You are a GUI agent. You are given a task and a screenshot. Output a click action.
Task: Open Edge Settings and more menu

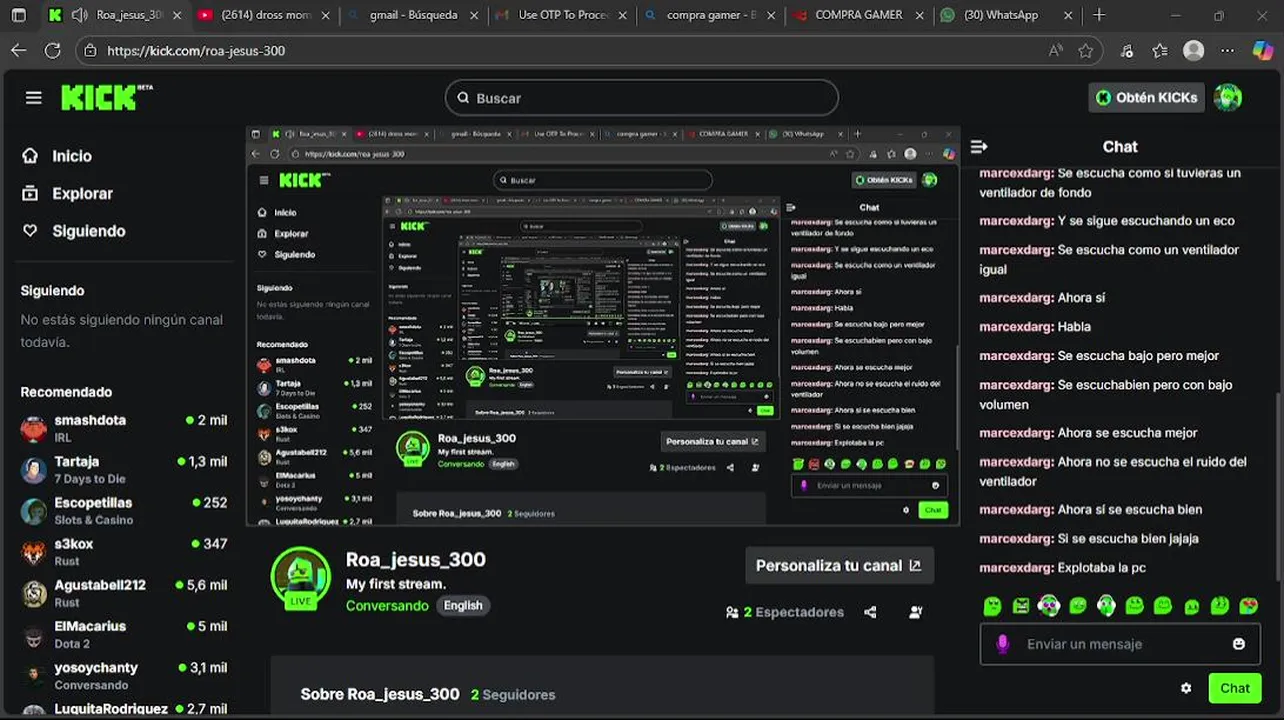point(1229,51)
